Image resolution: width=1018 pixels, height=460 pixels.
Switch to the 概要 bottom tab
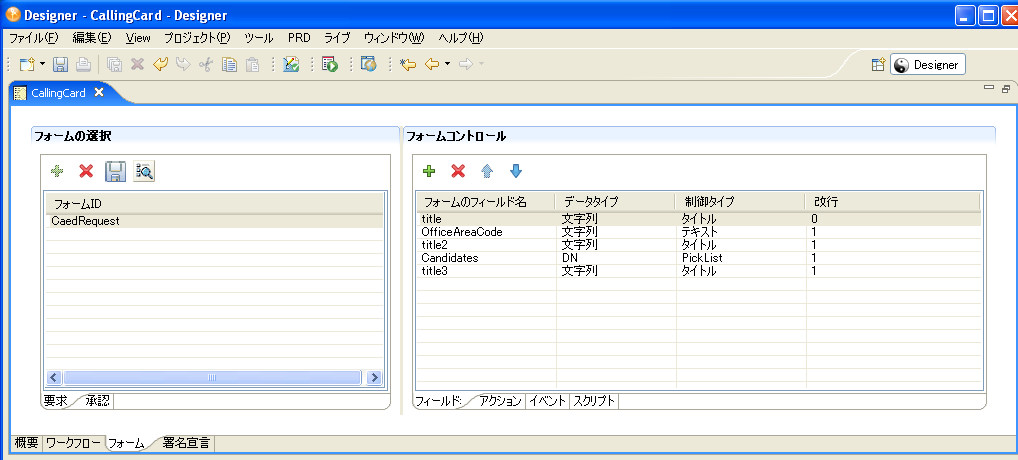point(27,443)
